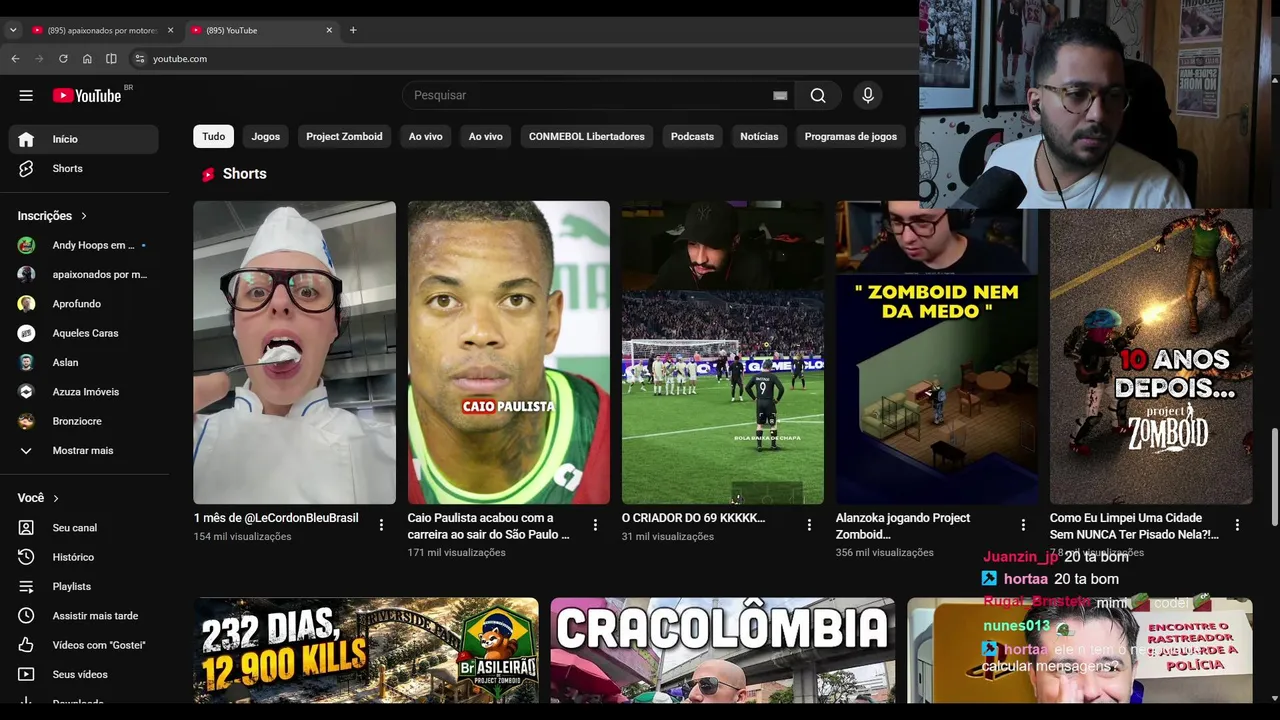Viewport: 1280px width, 720px height.
Task: Open the Azuza Imóveis channel
Action: pos(84,392)
